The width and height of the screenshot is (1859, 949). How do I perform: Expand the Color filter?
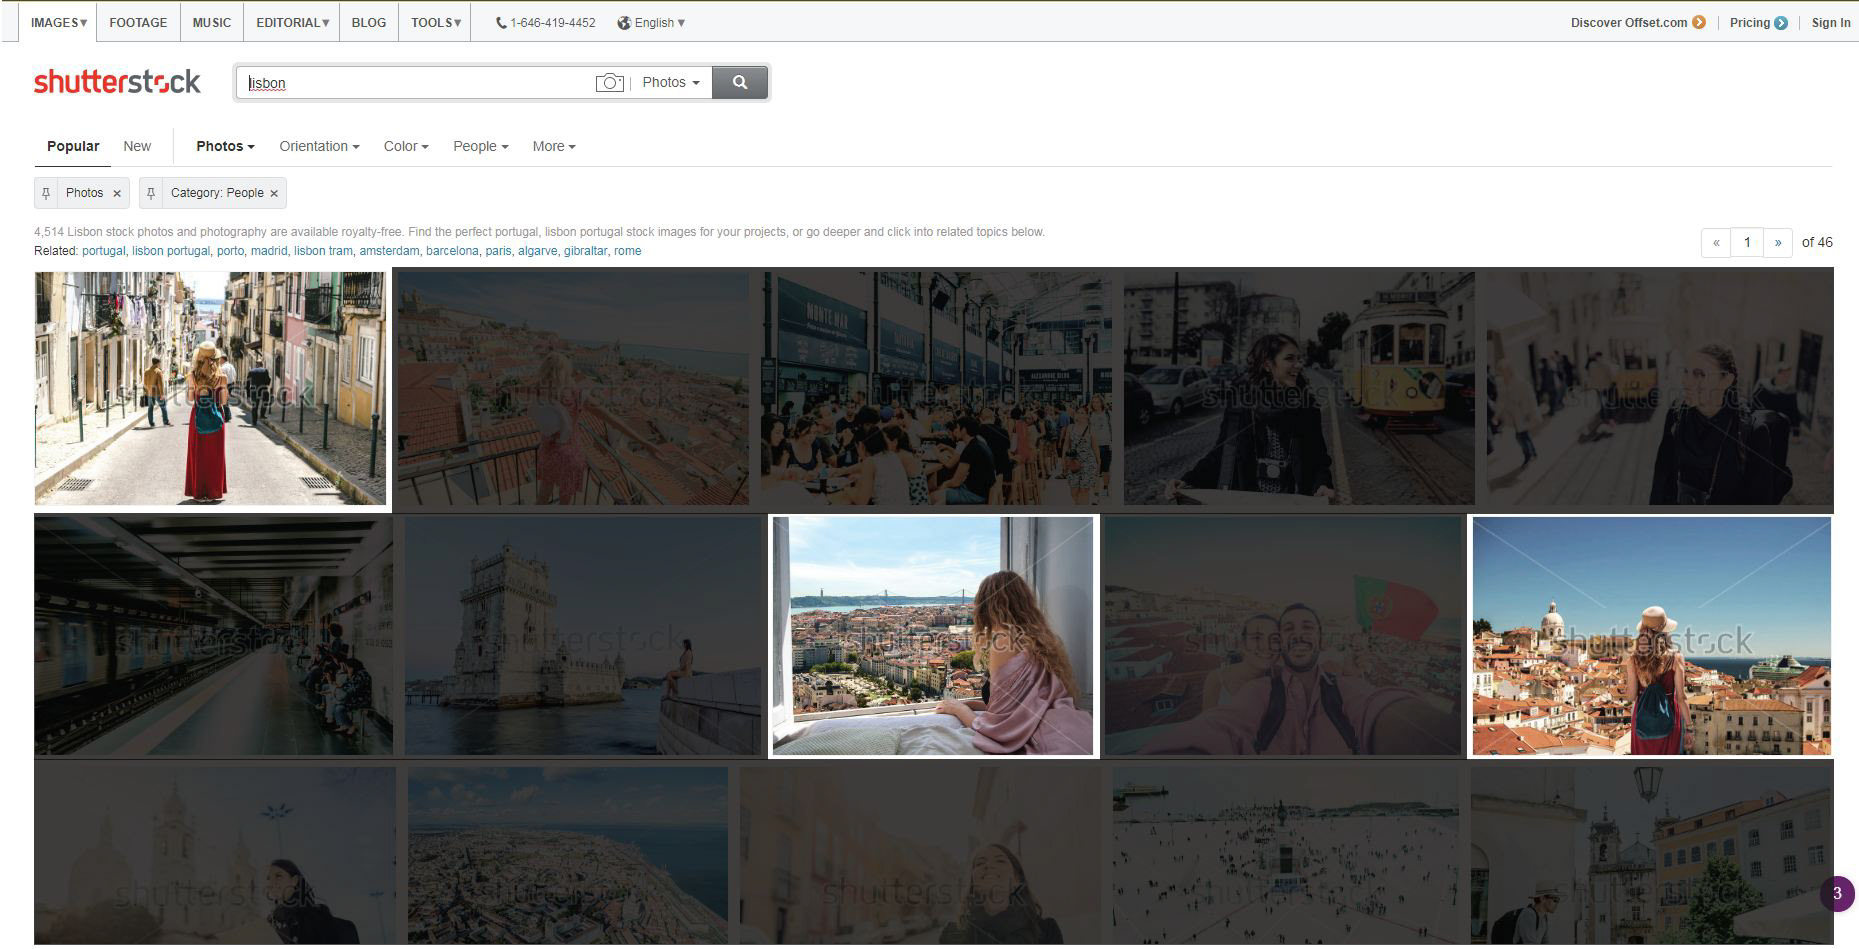406,146
